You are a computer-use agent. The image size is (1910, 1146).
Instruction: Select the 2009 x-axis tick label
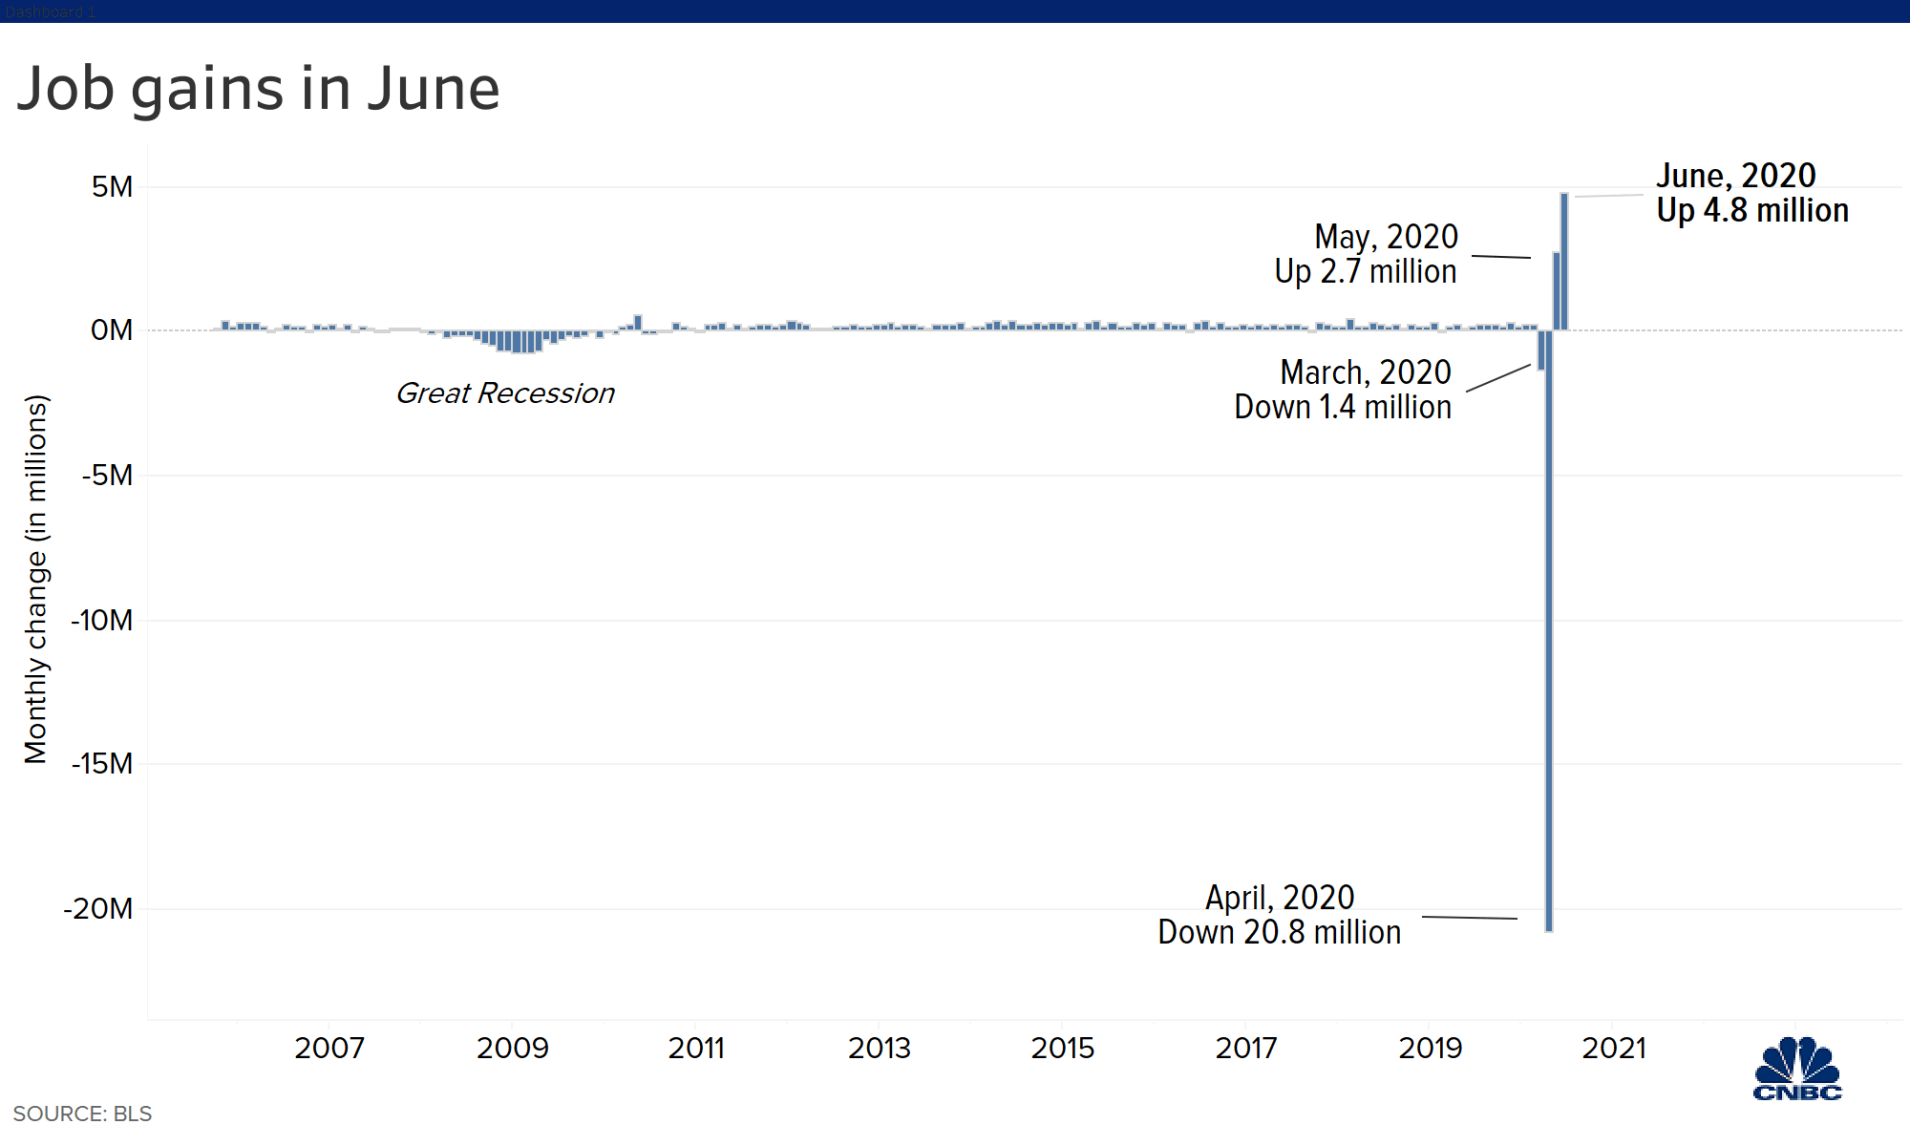click(x=512, y=1048)
